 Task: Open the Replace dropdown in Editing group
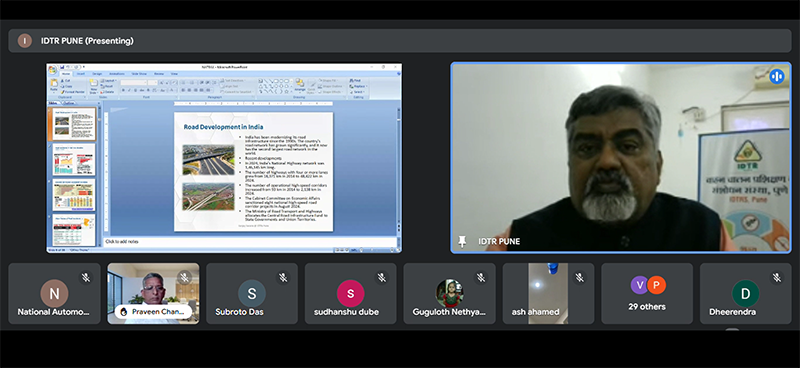(x=359, y=86)
